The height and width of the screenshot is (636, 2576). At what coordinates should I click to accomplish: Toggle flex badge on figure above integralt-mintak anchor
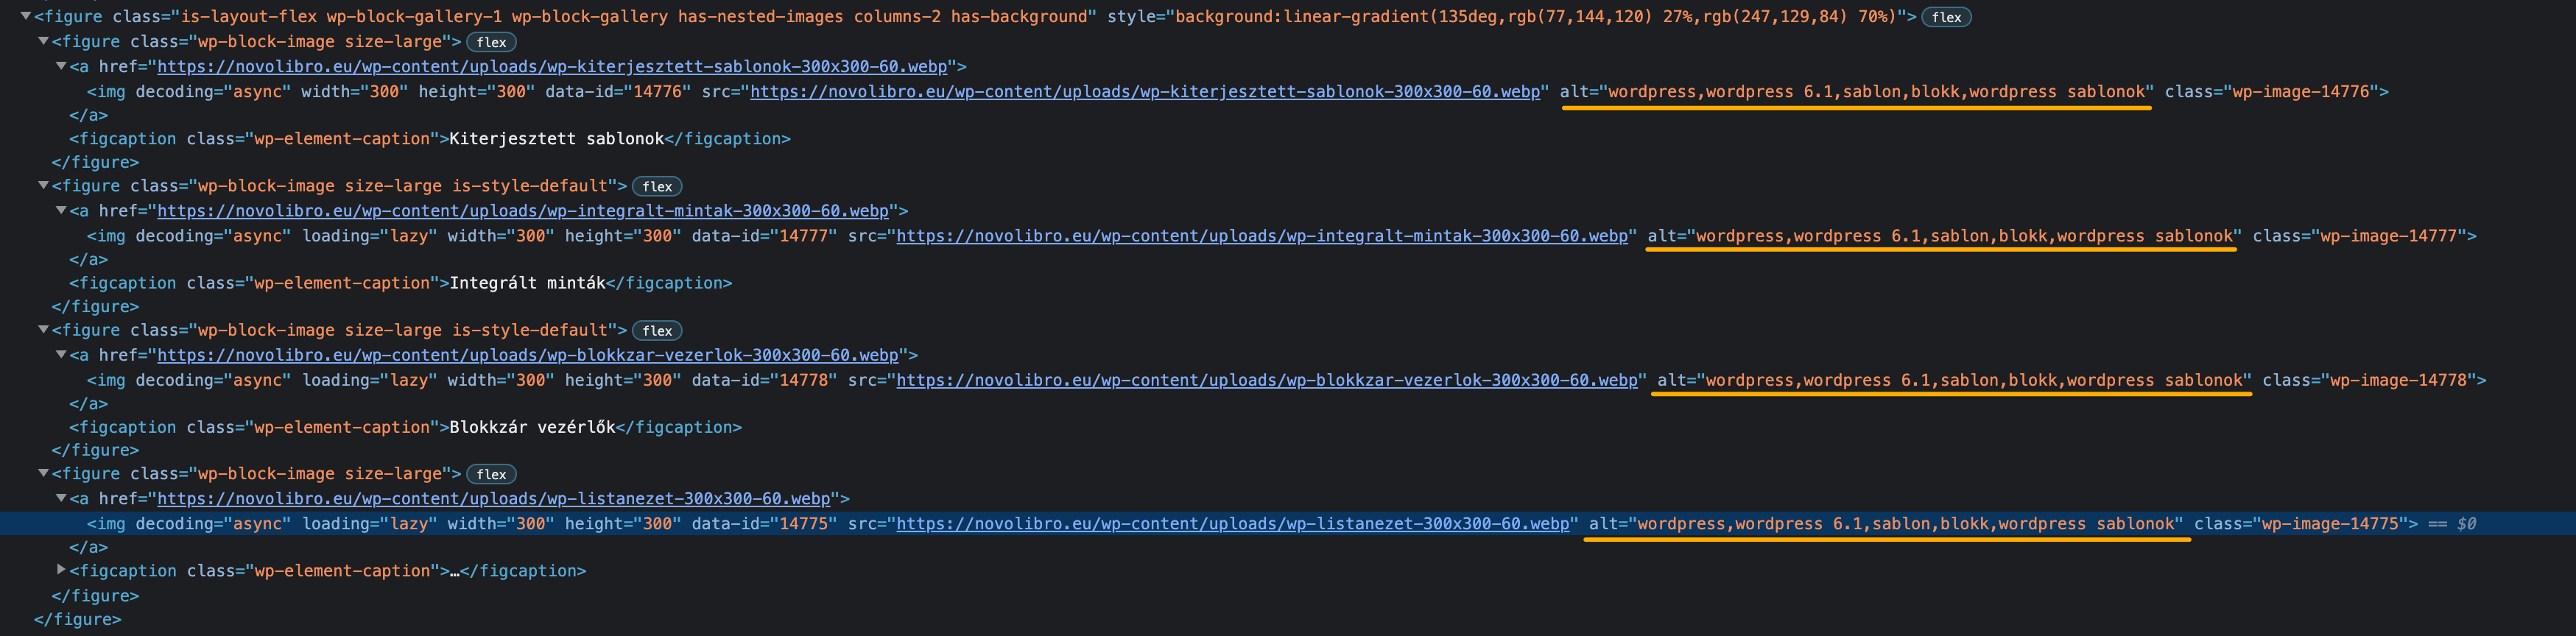click(657, 186)
